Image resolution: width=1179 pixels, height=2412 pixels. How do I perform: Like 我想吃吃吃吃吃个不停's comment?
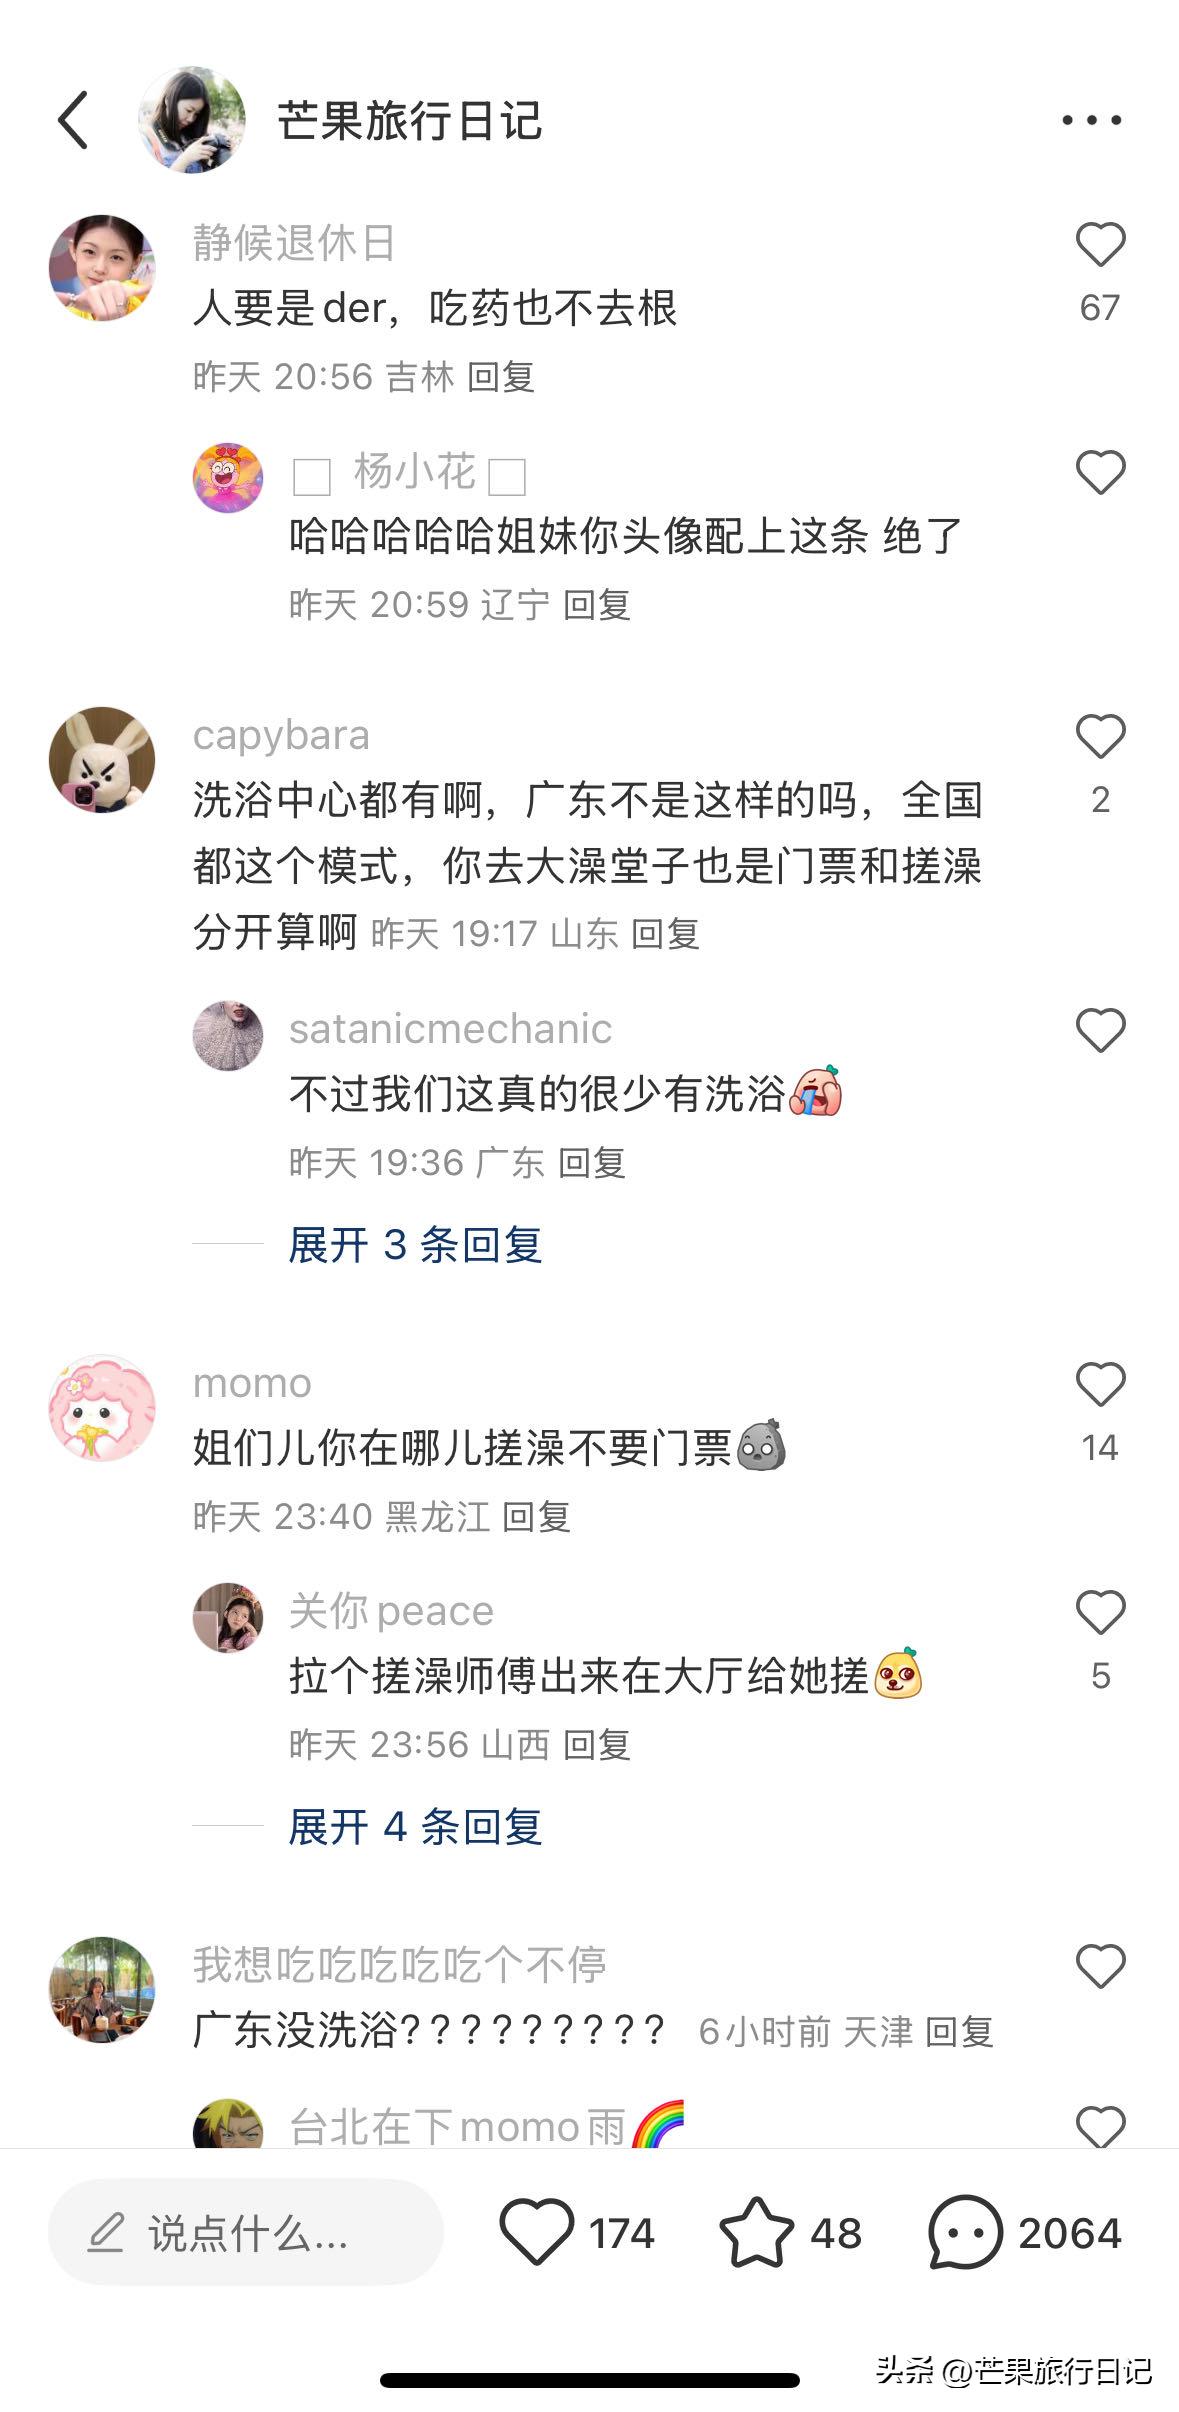pyautogui.click(x=1100, y=1967)
